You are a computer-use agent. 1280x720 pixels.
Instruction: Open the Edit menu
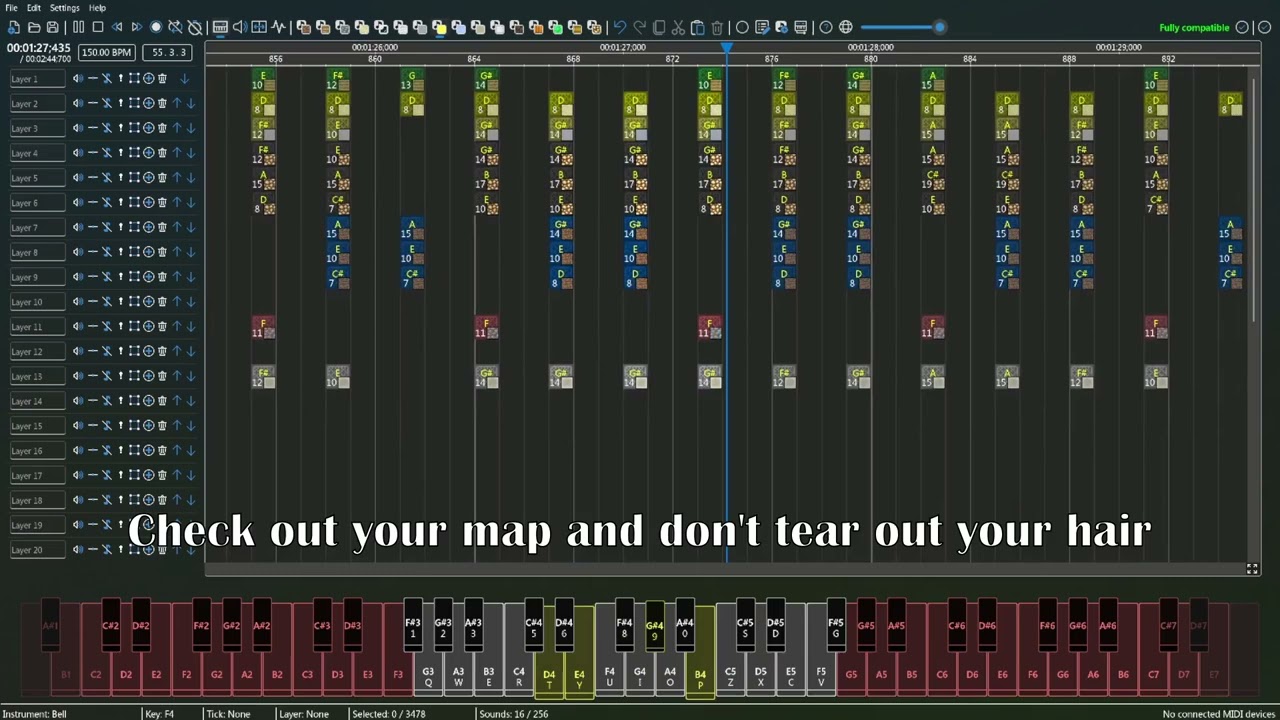point(34,8)
